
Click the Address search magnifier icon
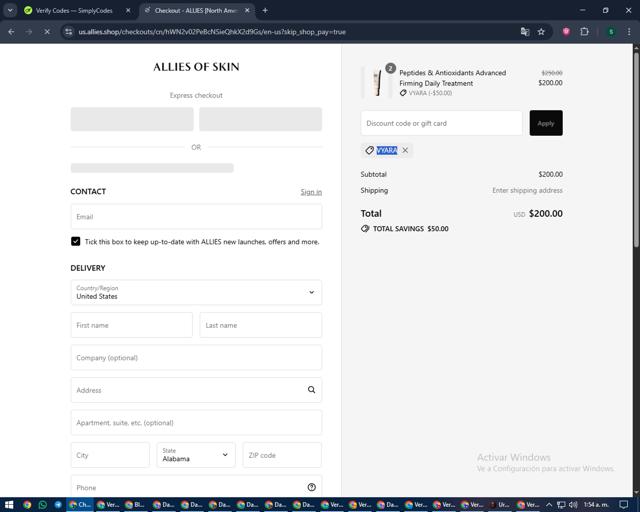pos(311,390)
